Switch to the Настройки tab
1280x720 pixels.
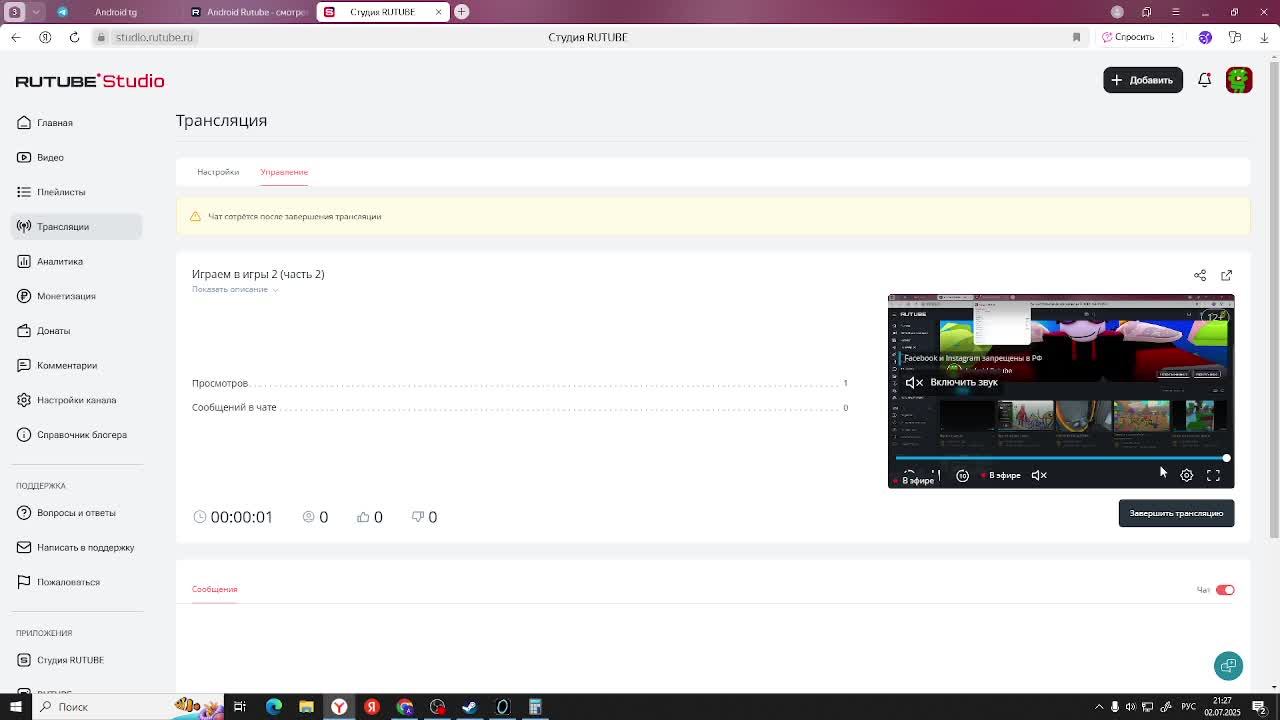[x=218, y=172]
